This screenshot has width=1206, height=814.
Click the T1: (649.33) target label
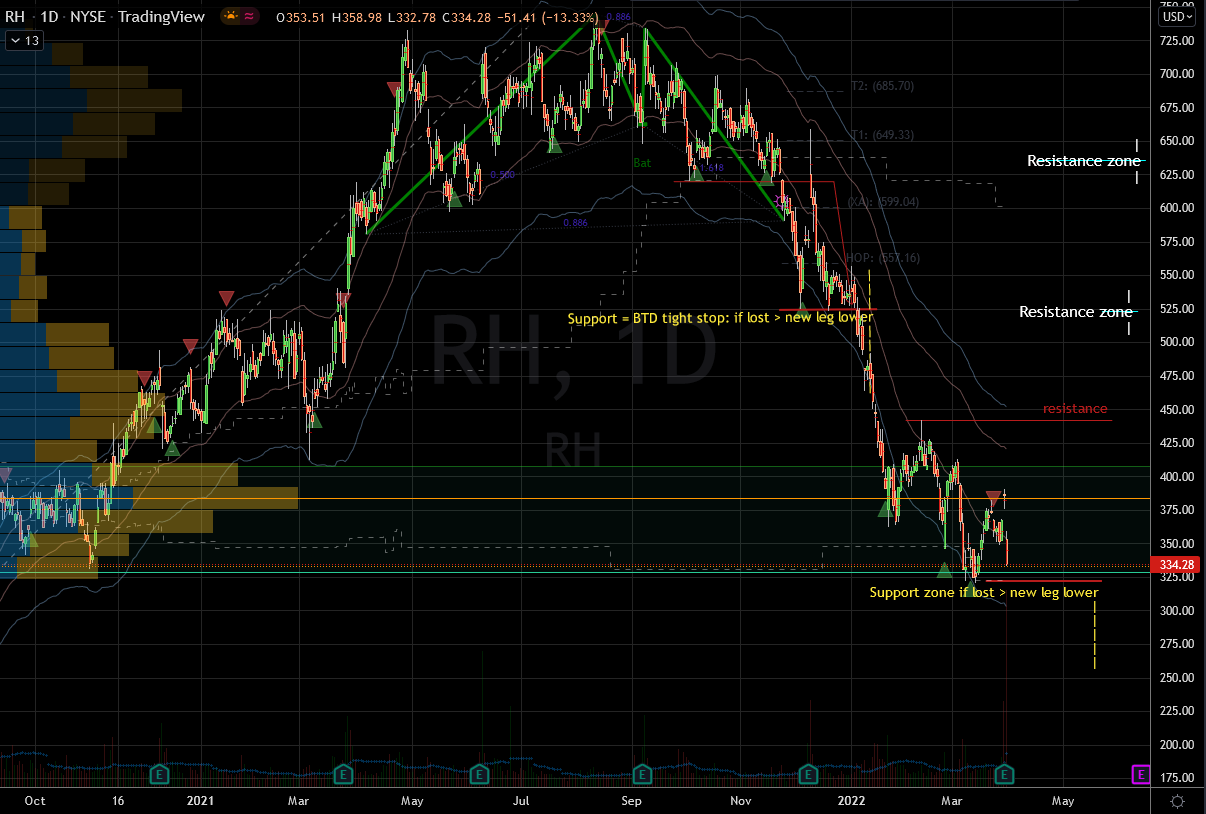tap(882, 135)
